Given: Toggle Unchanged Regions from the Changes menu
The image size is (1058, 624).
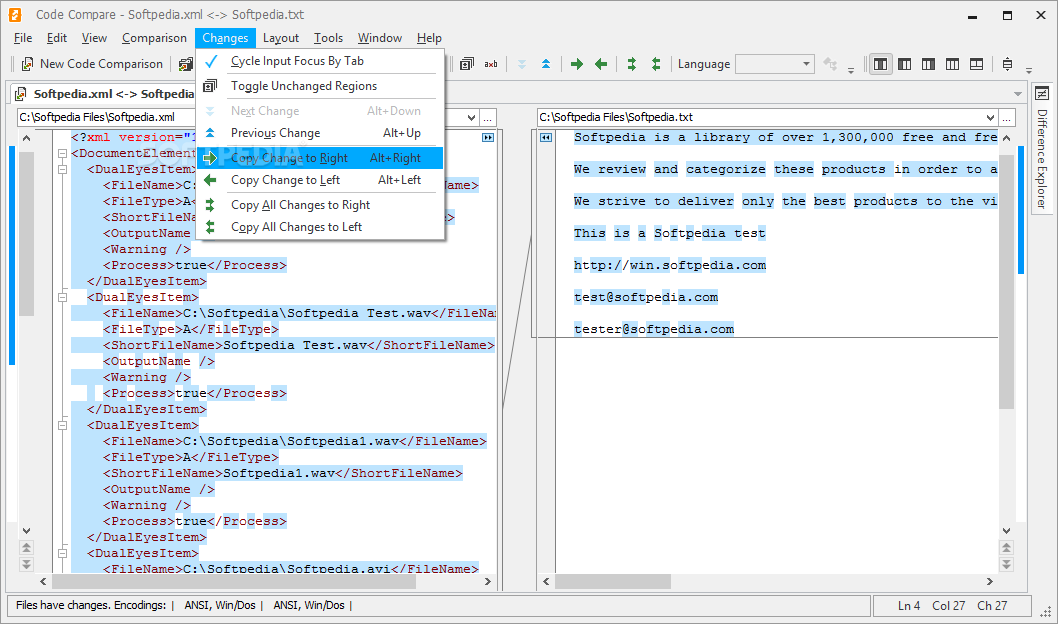Looking at the screenshot, I should tap(303, 86).
